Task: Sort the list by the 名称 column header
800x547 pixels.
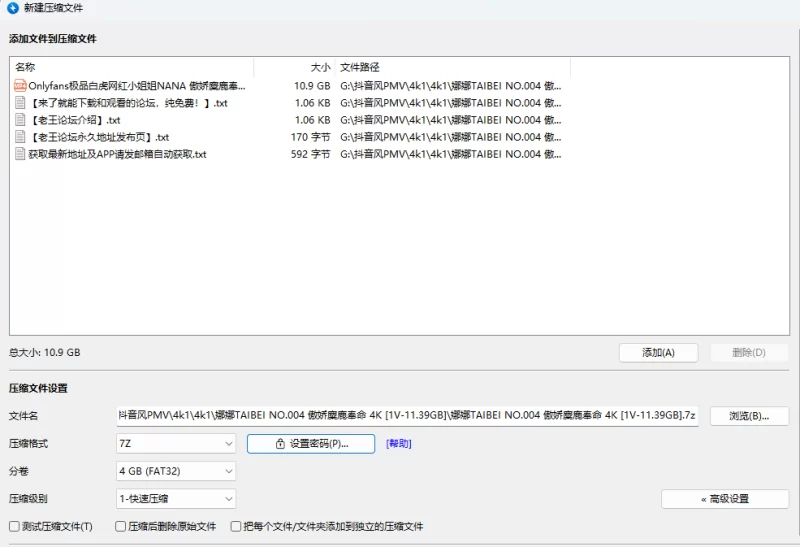Action: click(x=130, y=67)
